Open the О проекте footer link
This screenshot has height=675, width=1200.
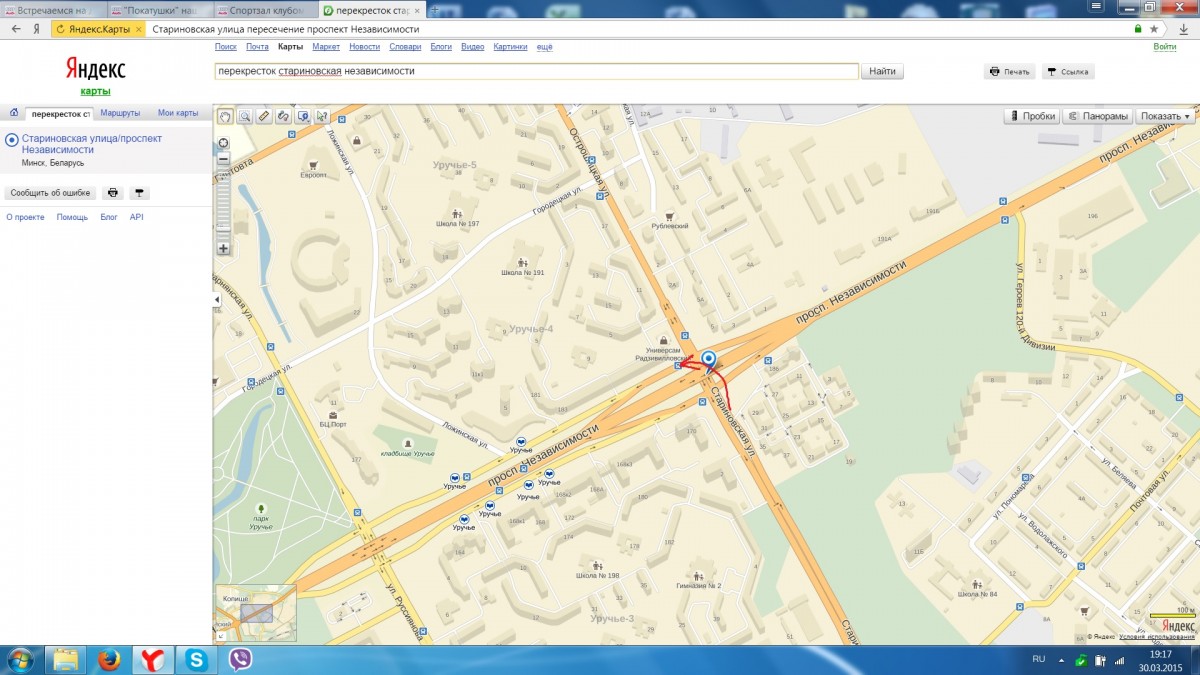(25, 217)
